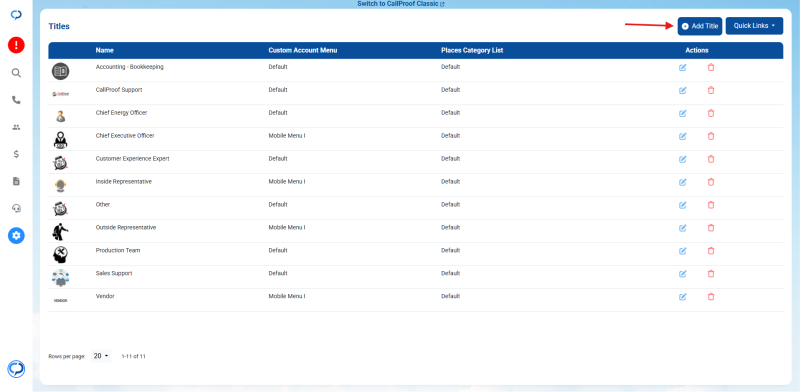
Task: Click the Chief Executive Officer avatar image
Action: click(x=60, y=140)
